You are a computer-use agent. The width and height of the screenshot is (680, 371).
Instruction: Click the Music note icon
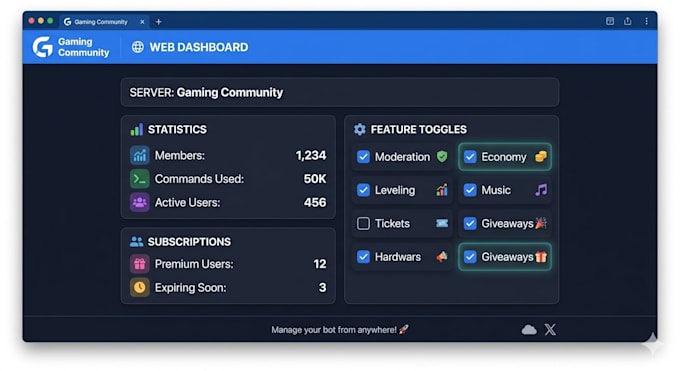pyautogui.click(x=541, y=190)
